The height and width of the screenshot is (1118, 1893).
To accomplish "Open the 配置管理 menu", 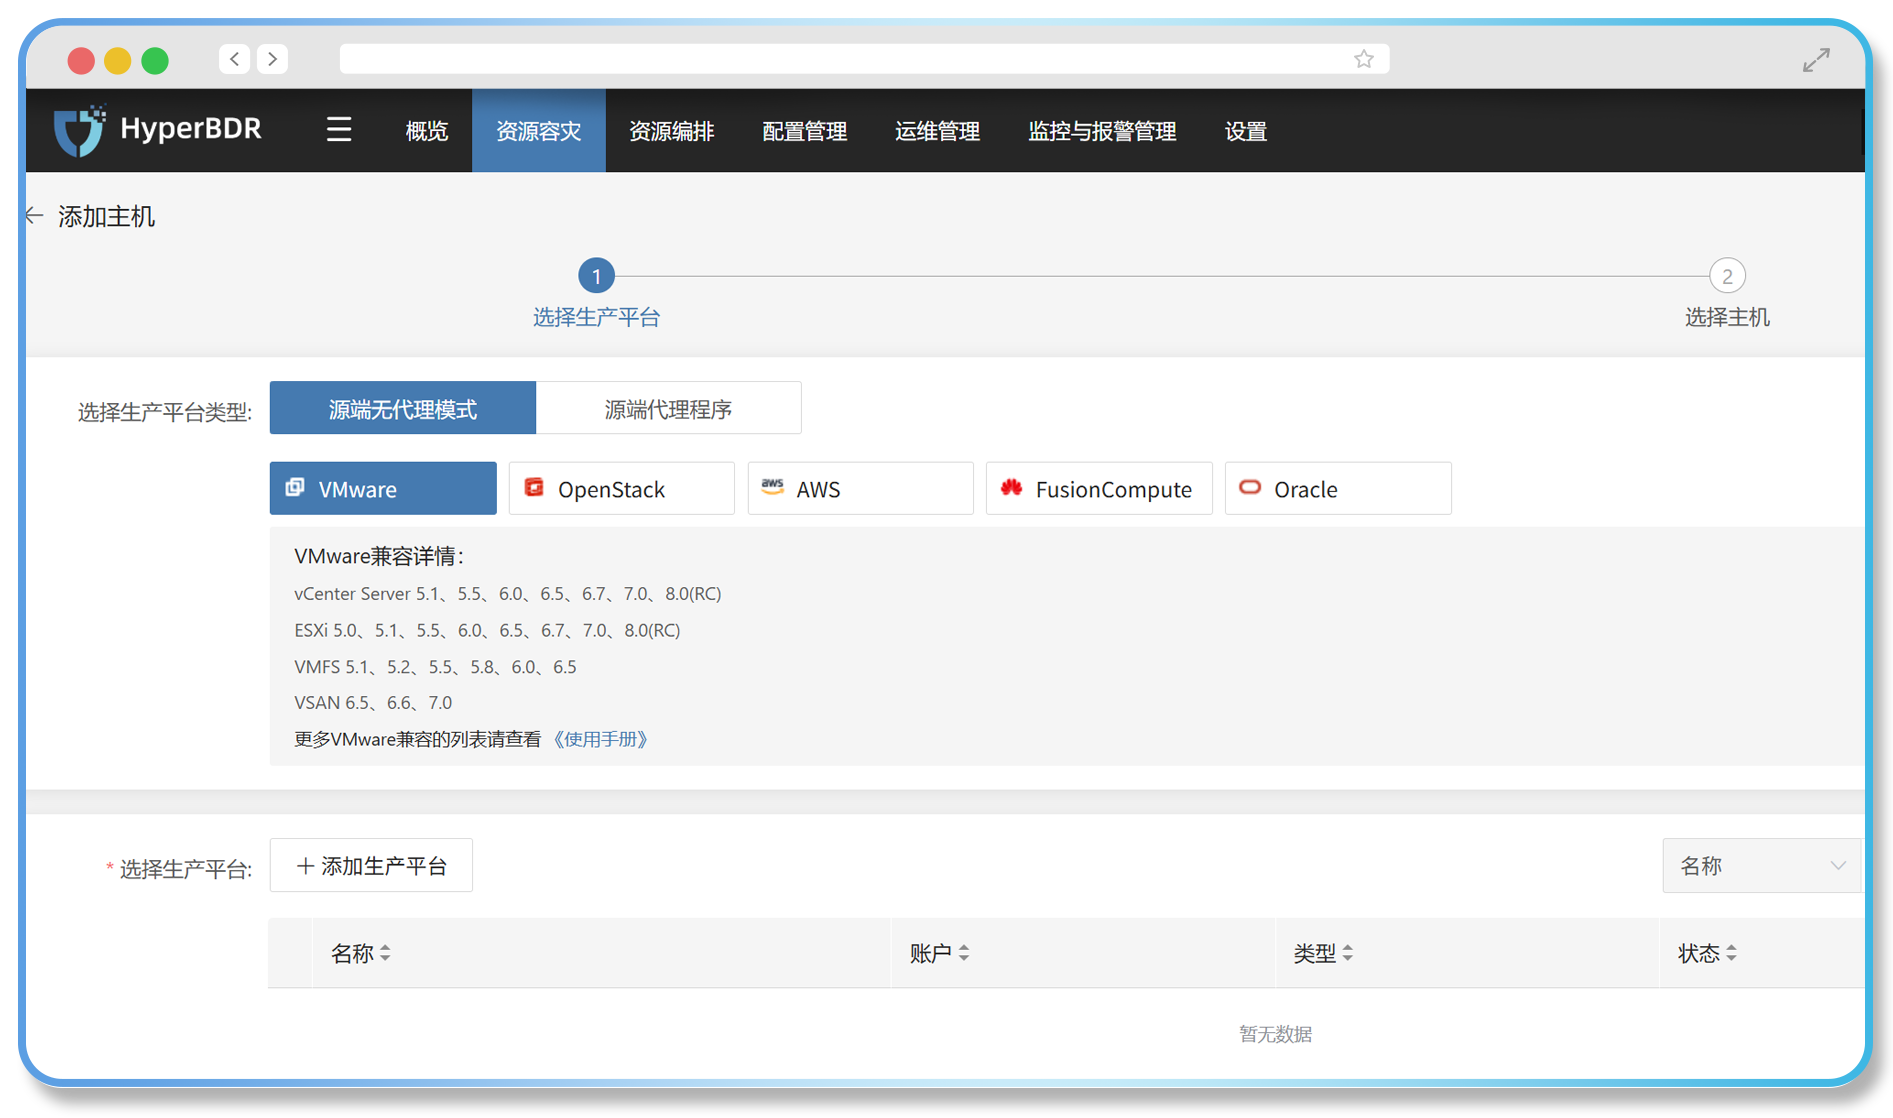I will tap(804, 130).
